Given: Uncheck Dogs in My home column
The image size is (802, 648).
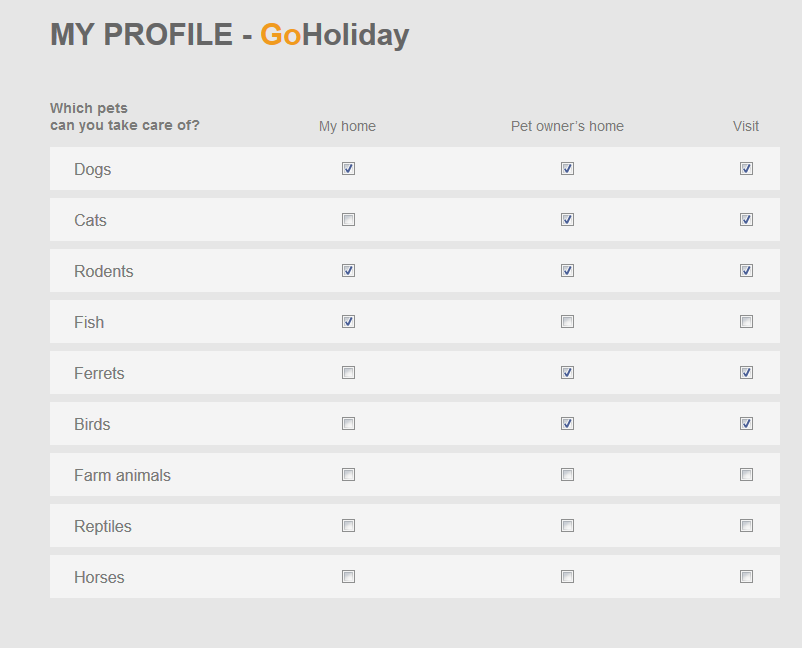Looking at the screenshot, I should click(x=348, y=169).
